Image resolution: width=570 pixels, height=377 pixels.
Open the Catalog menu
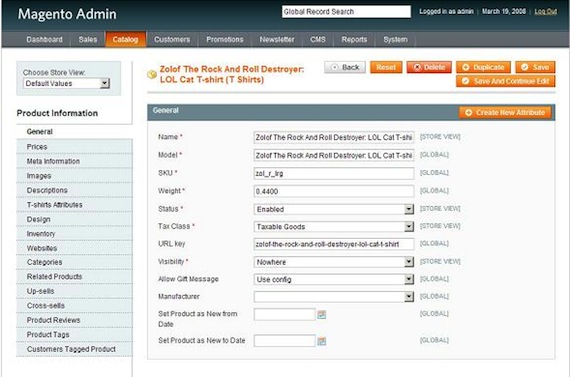coord(125,39)
